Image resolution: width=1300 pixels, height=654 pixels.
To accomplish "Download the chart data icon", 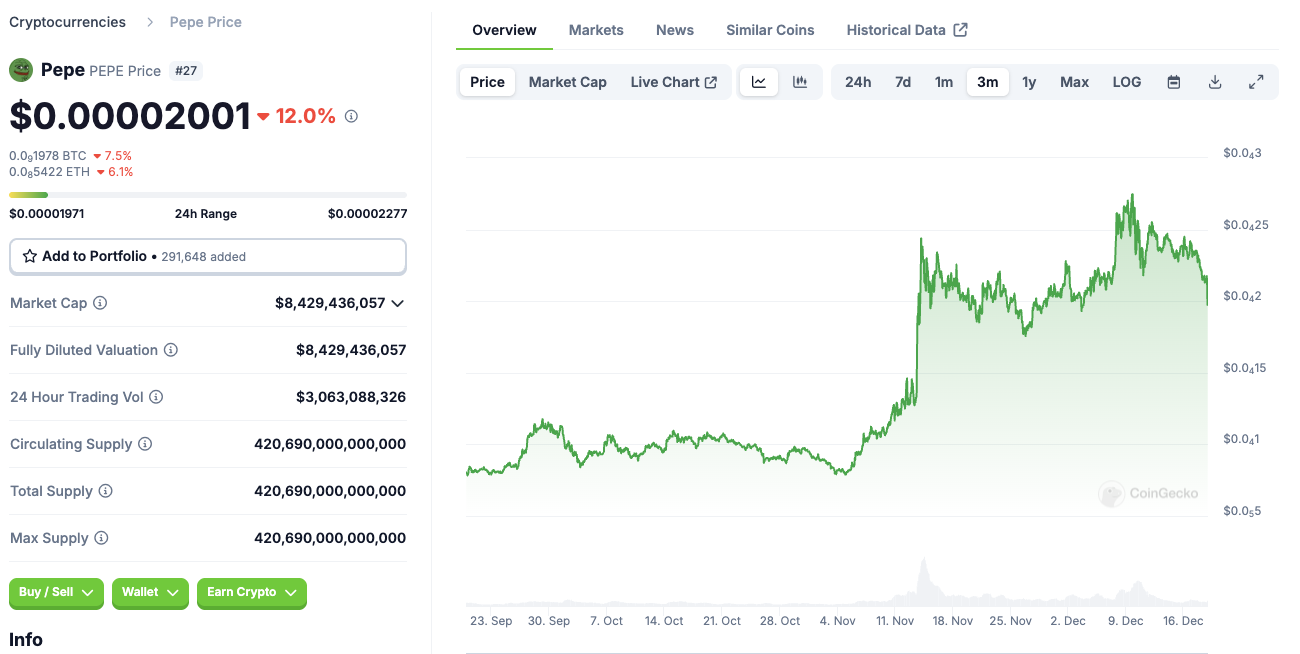I will point(1215,82).
